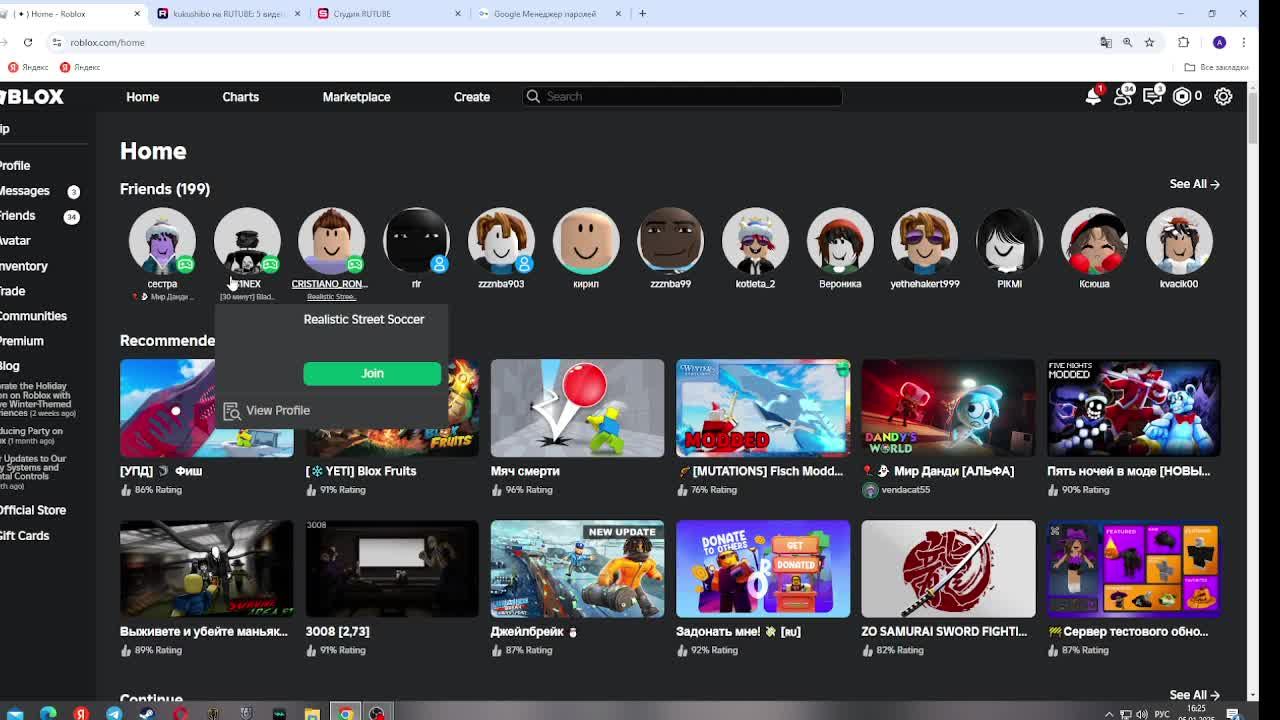Open Chrome three-dot menu

pyautogui.click(x=1243, y=42)
